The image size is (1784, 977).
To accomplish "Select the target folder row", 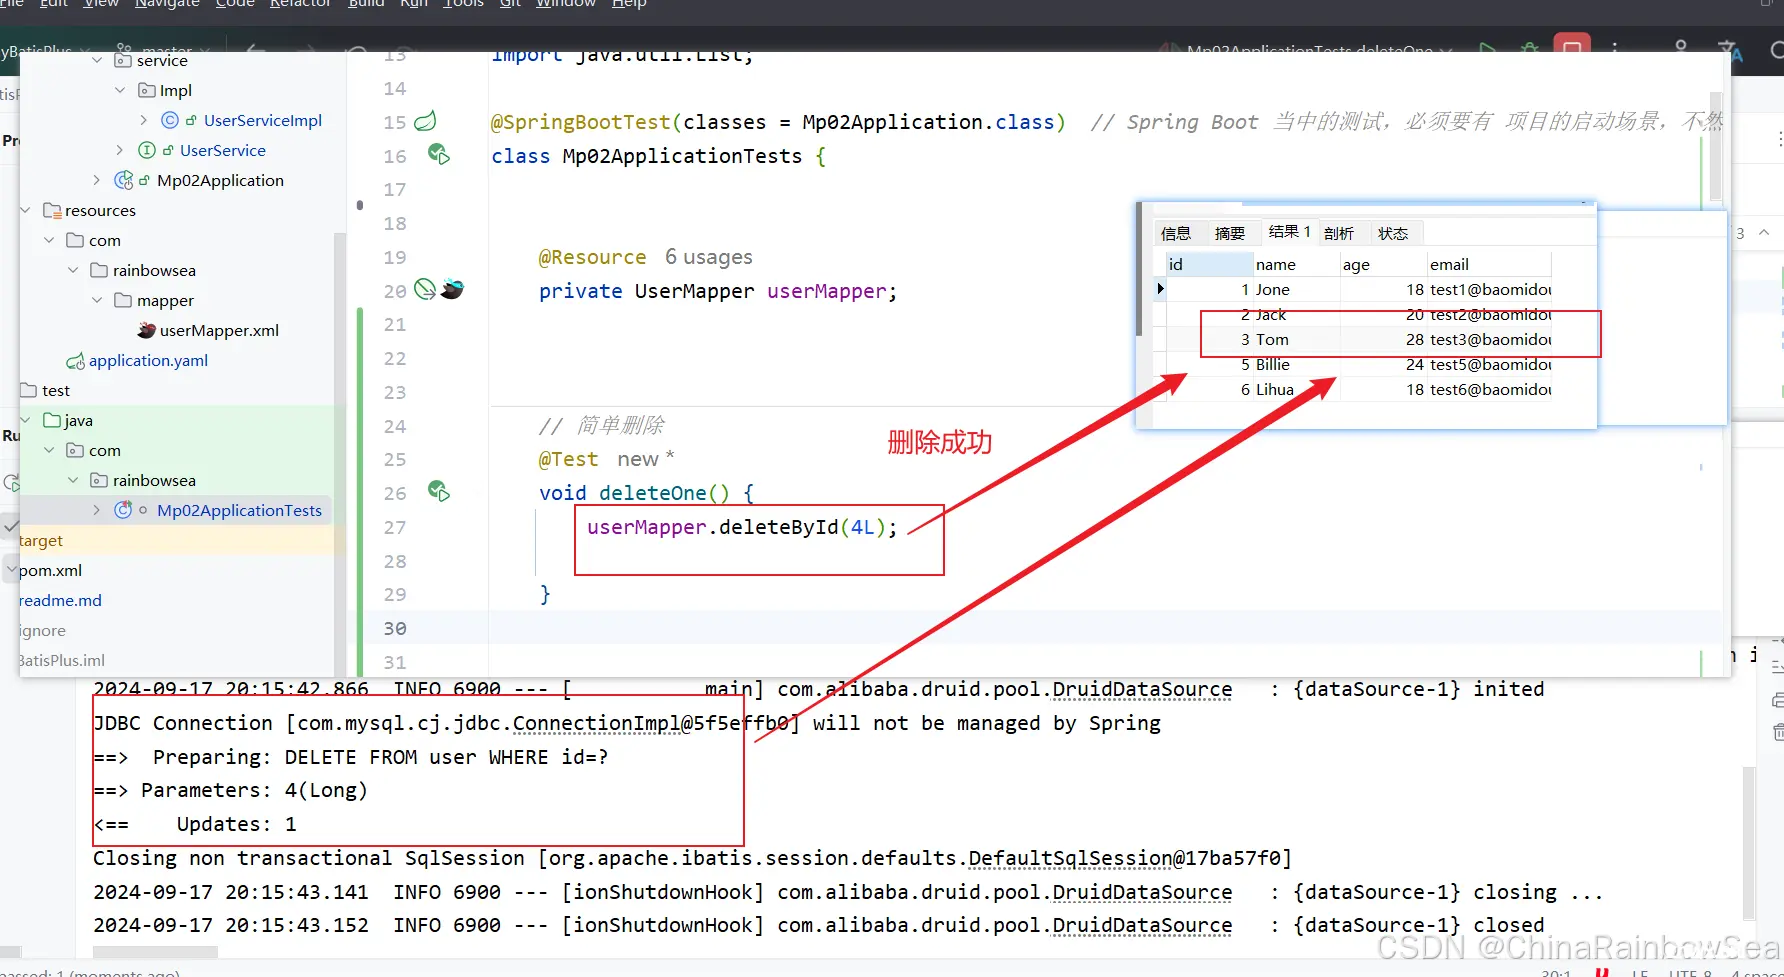I will (x=182, y=540).
